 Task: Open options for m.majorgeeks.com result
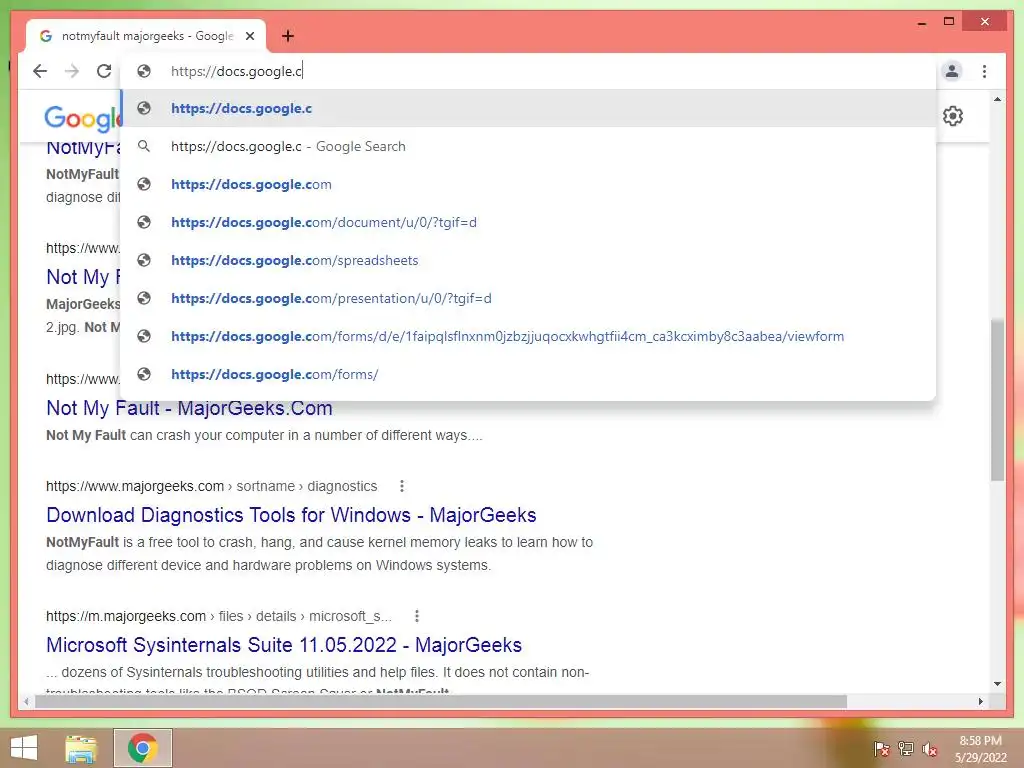coord(417,616)
